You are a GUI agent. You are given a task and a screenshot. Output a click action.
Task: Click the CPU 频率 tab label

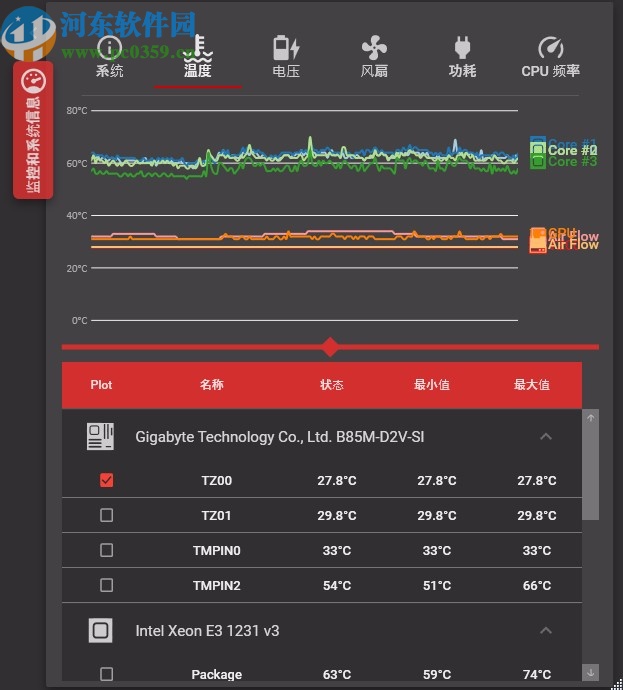pyautogui.click(x=550, y=71)
